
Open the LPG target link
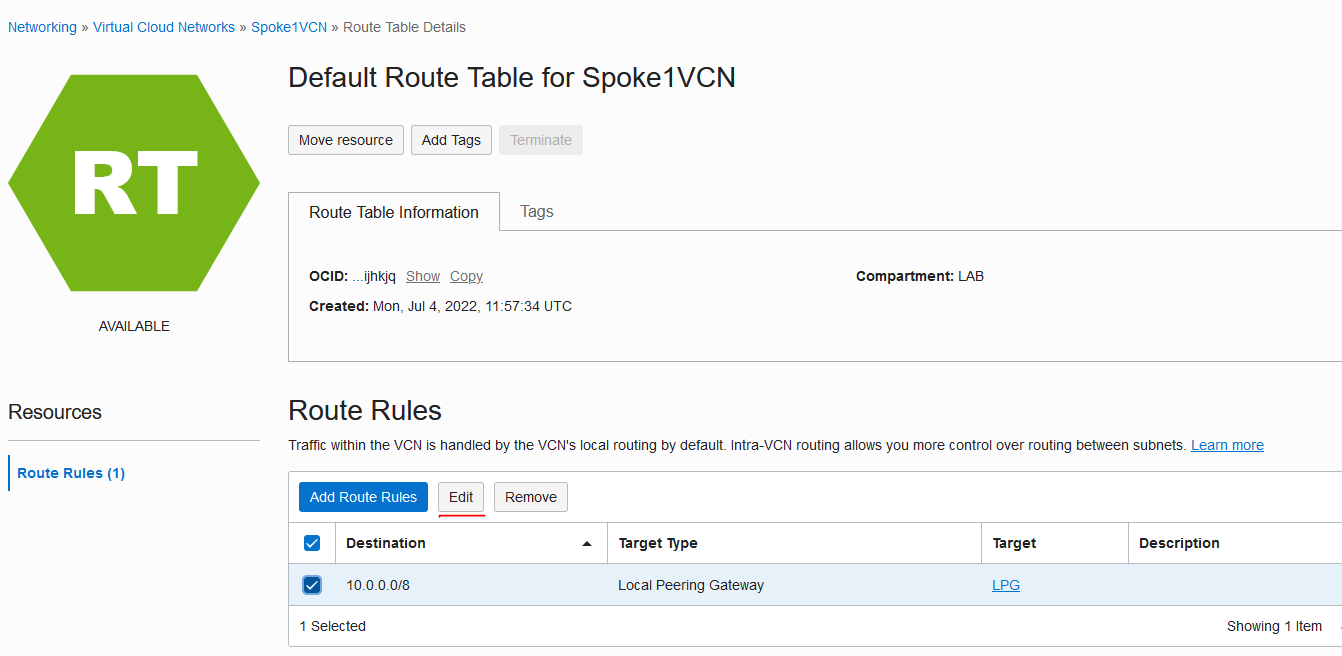1006,585
